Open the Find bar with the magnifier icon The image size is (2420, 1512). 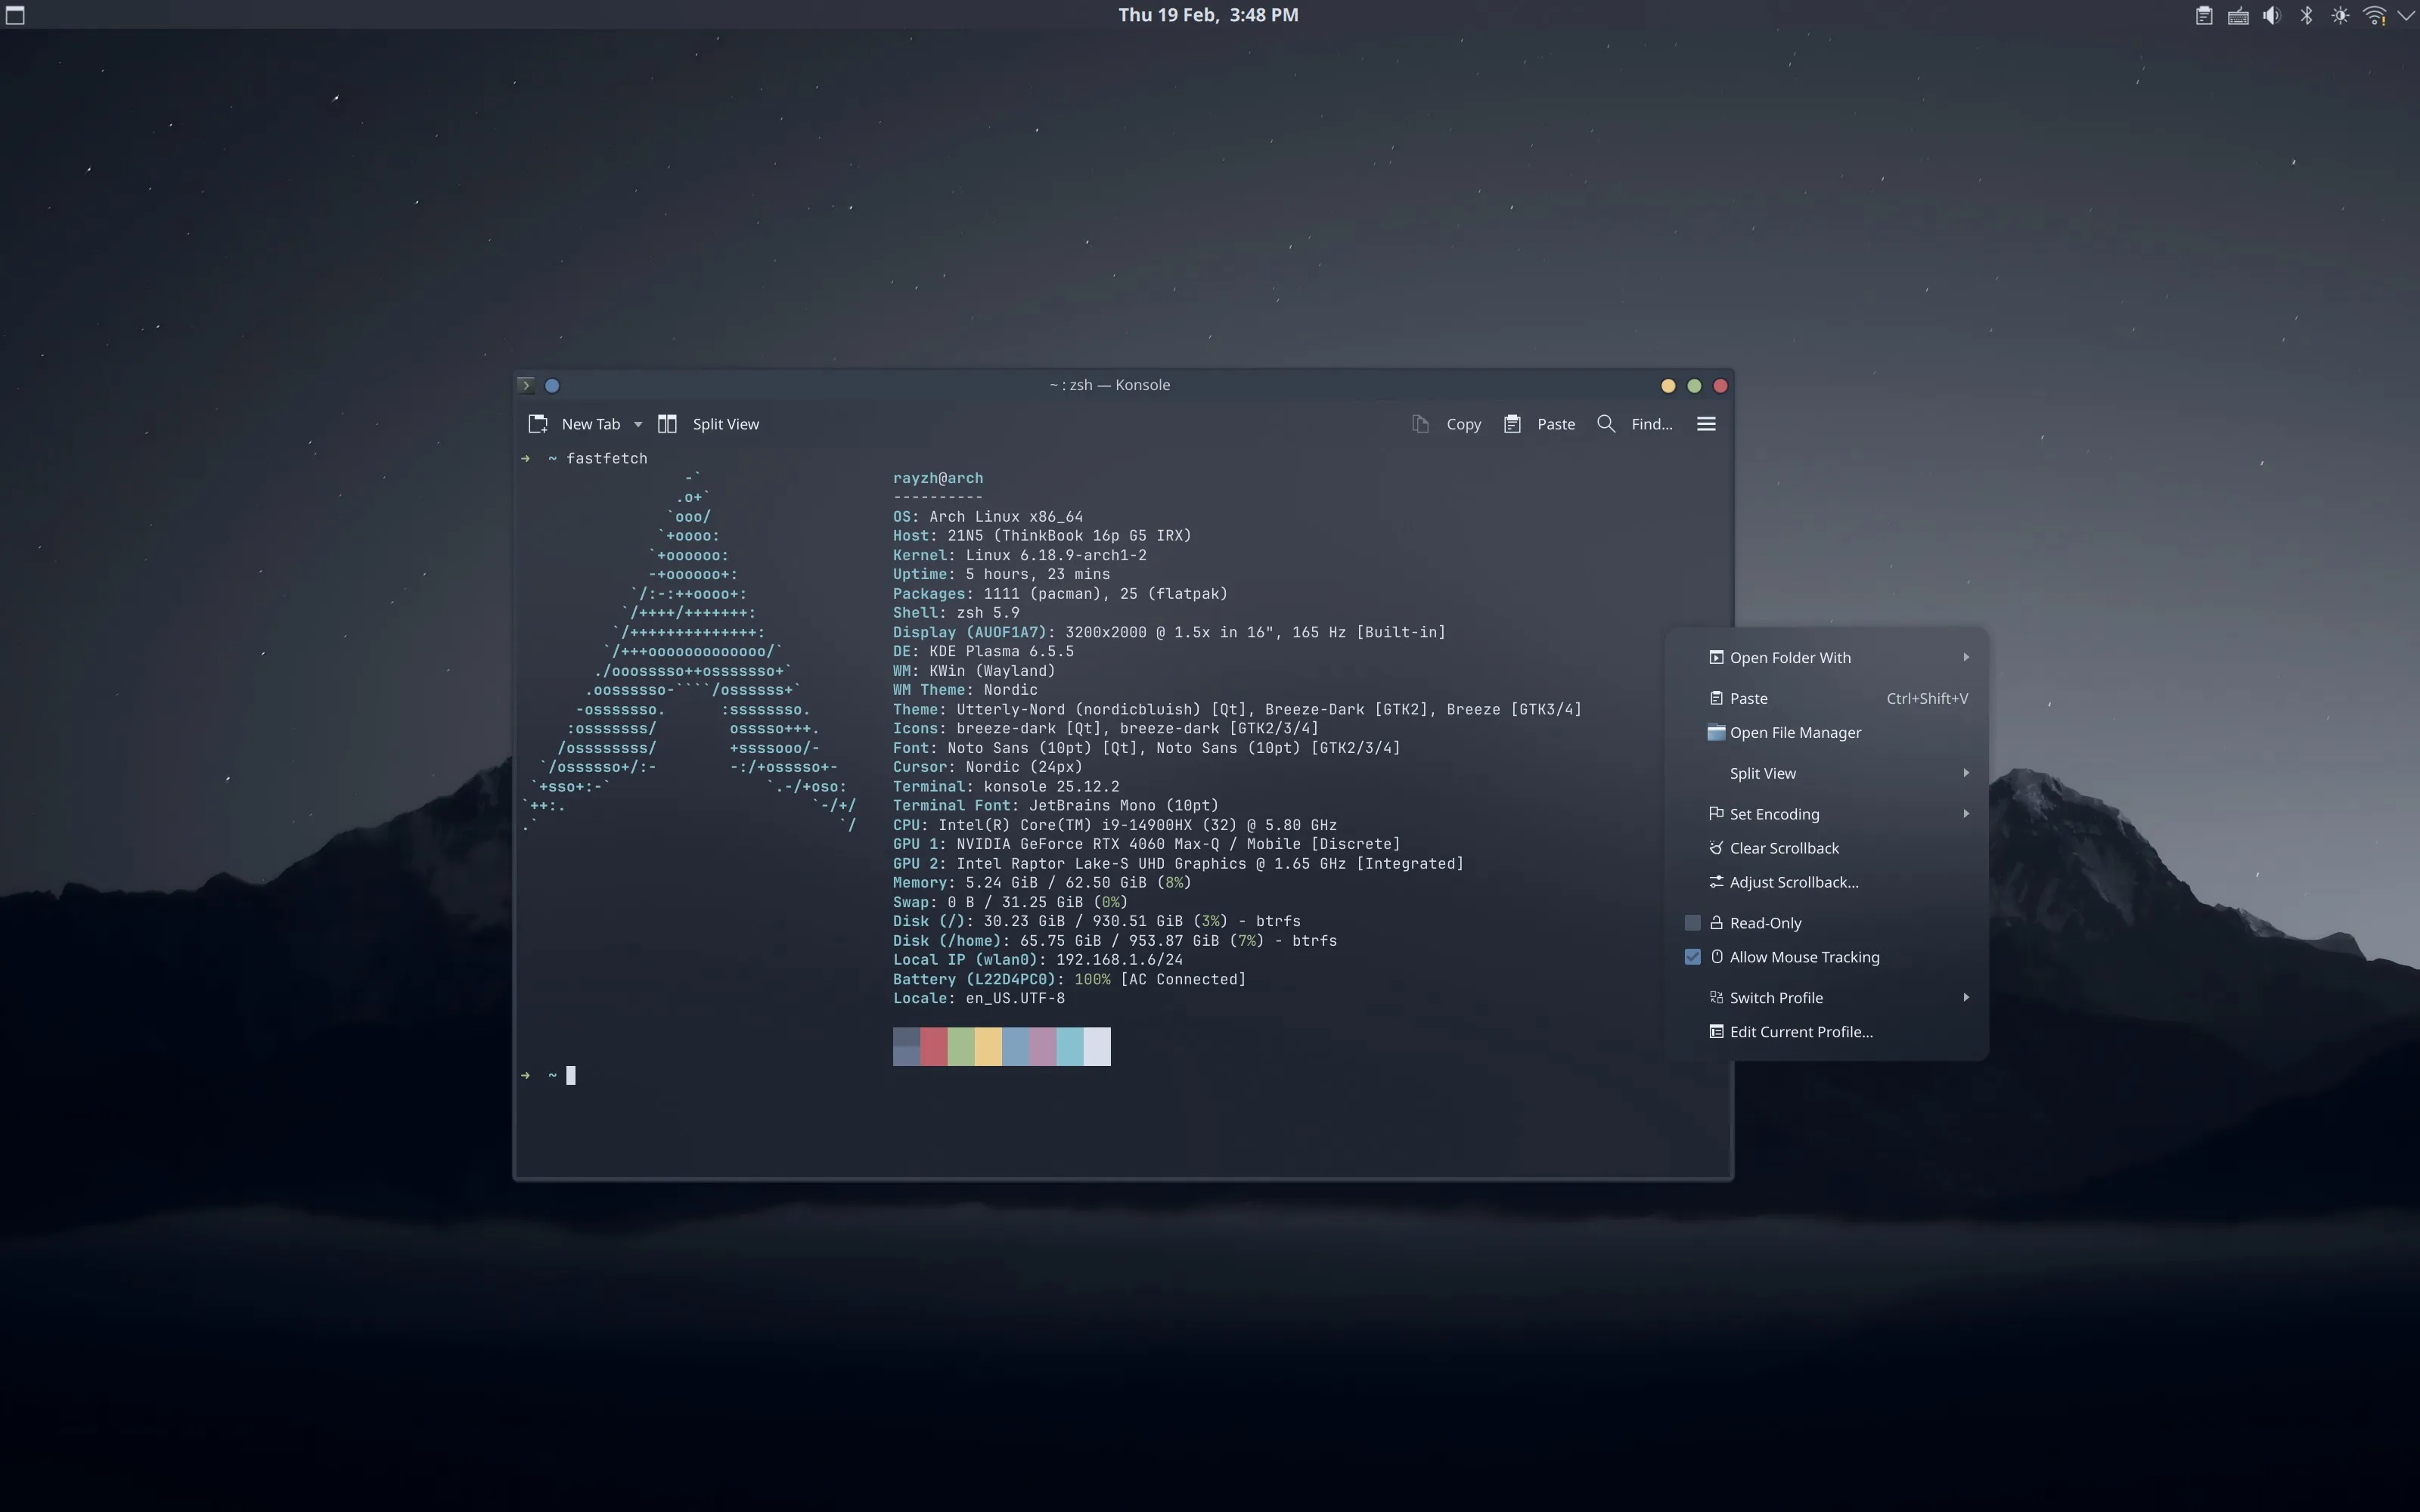pyautogui.click(x=1605, y=424)
